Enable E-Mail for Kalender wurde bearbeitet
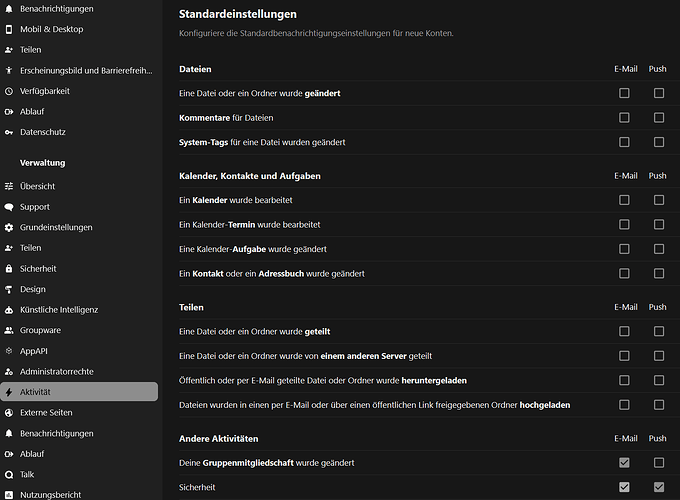This screenshot has height=500, width=680. [x=625, y=200]
